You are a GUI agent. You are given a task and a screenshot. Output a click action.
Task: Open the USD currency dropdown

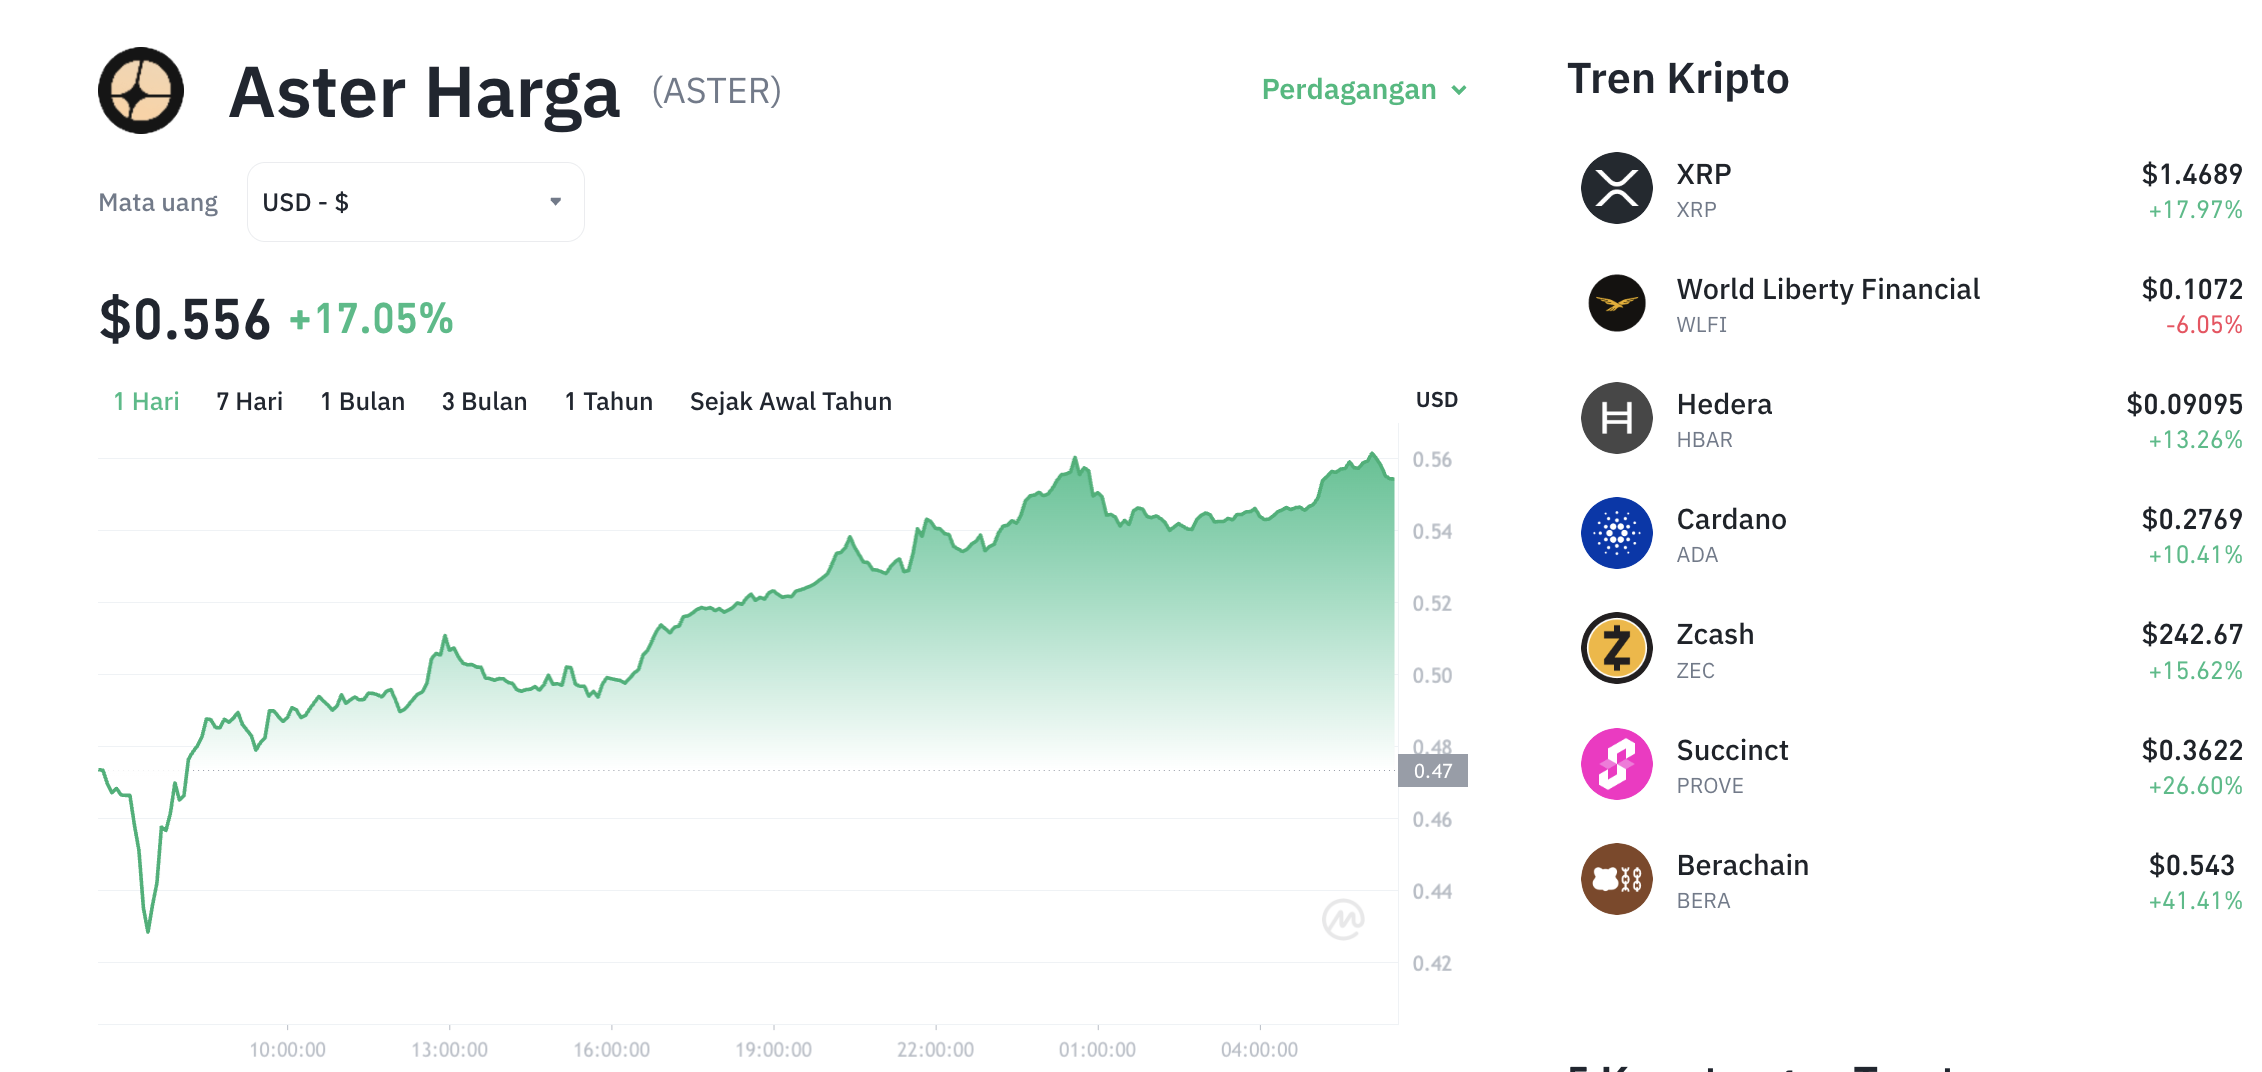coord(414,201)
